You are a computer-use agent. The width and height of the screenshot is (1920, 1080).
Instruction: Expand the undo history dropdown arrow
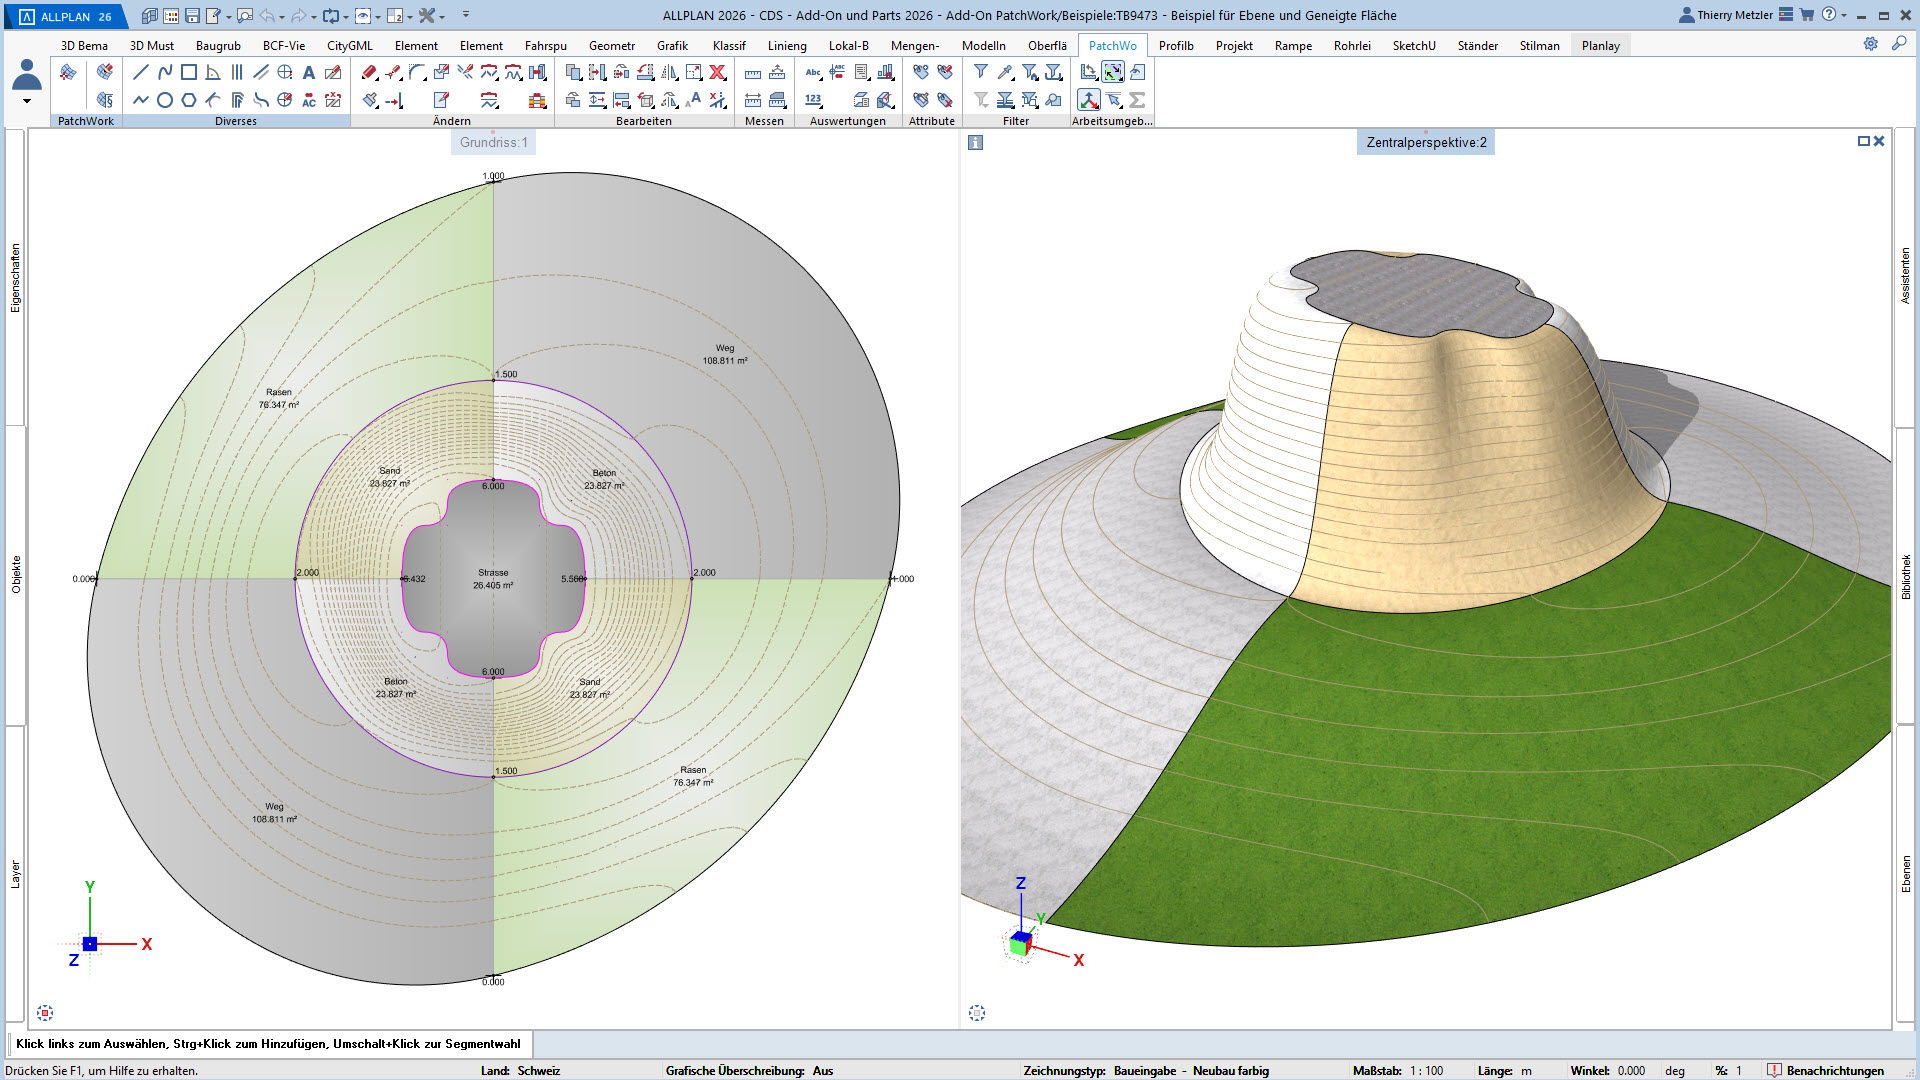(283, 16)
